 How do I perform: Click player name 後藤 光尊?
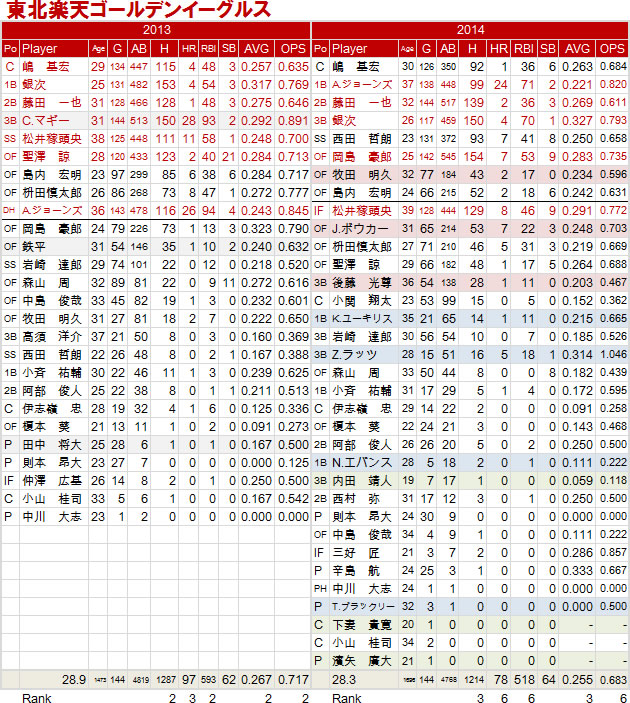point(362,283)
